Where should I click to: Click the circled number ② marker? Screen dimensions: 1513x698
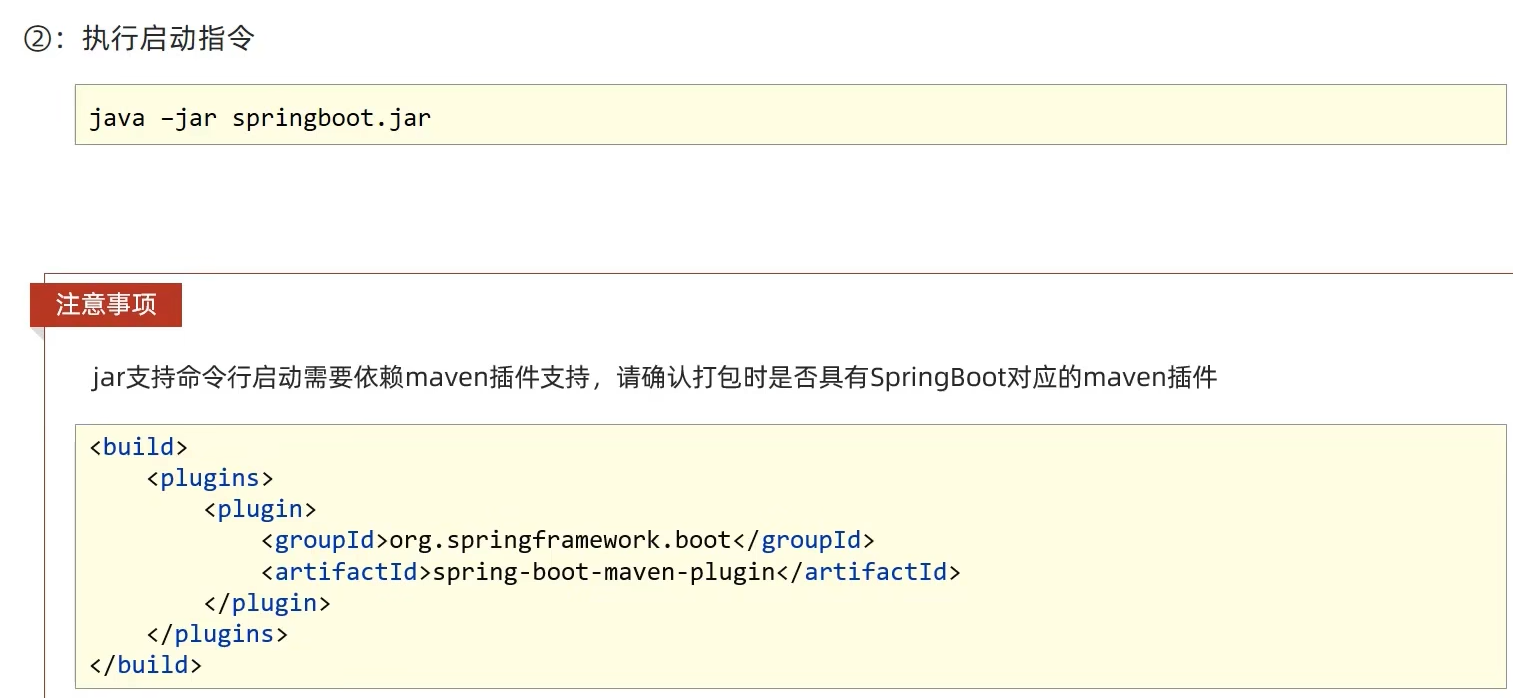coord(38,40)
